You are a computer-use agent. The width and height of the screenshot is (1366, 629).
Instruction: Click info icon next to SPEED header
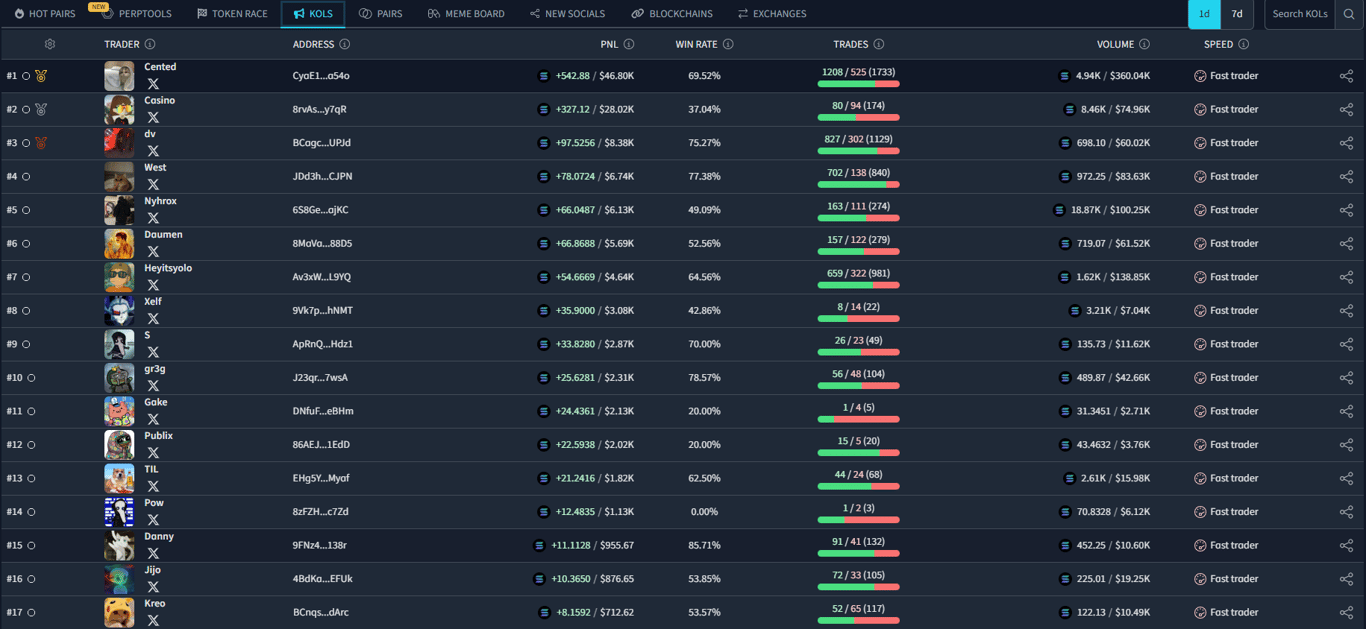pos(1244,44)
